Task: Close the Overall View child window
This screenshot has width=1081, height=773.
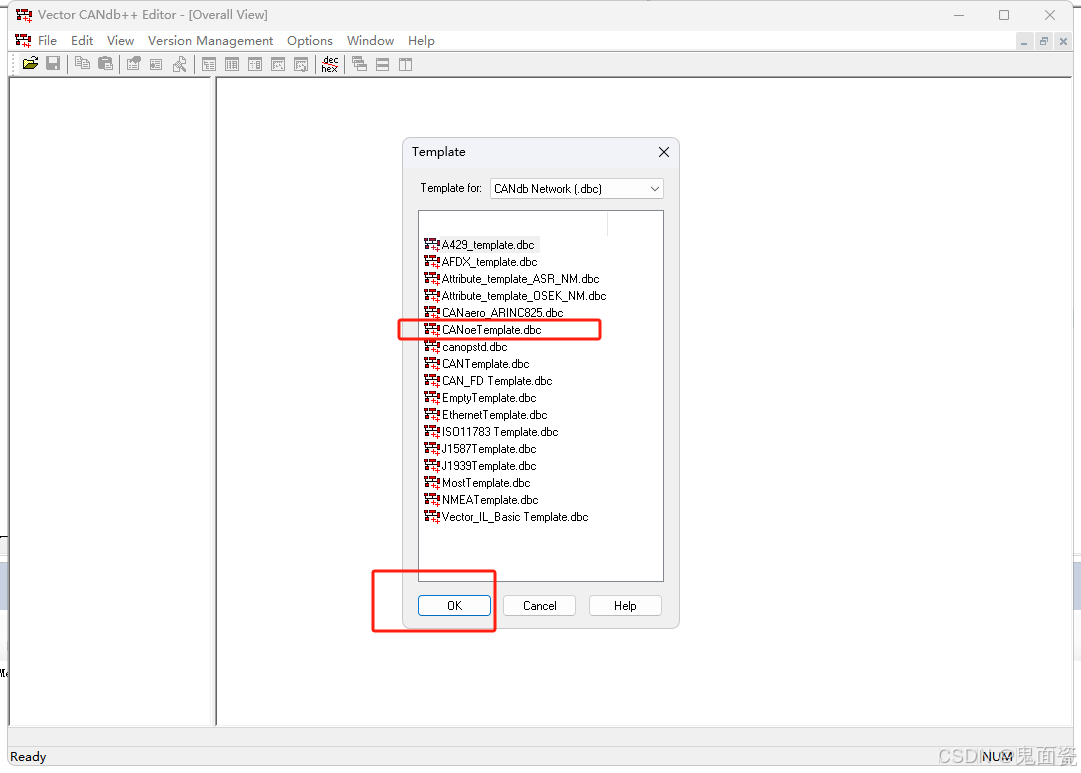Action: point(1063,41)
